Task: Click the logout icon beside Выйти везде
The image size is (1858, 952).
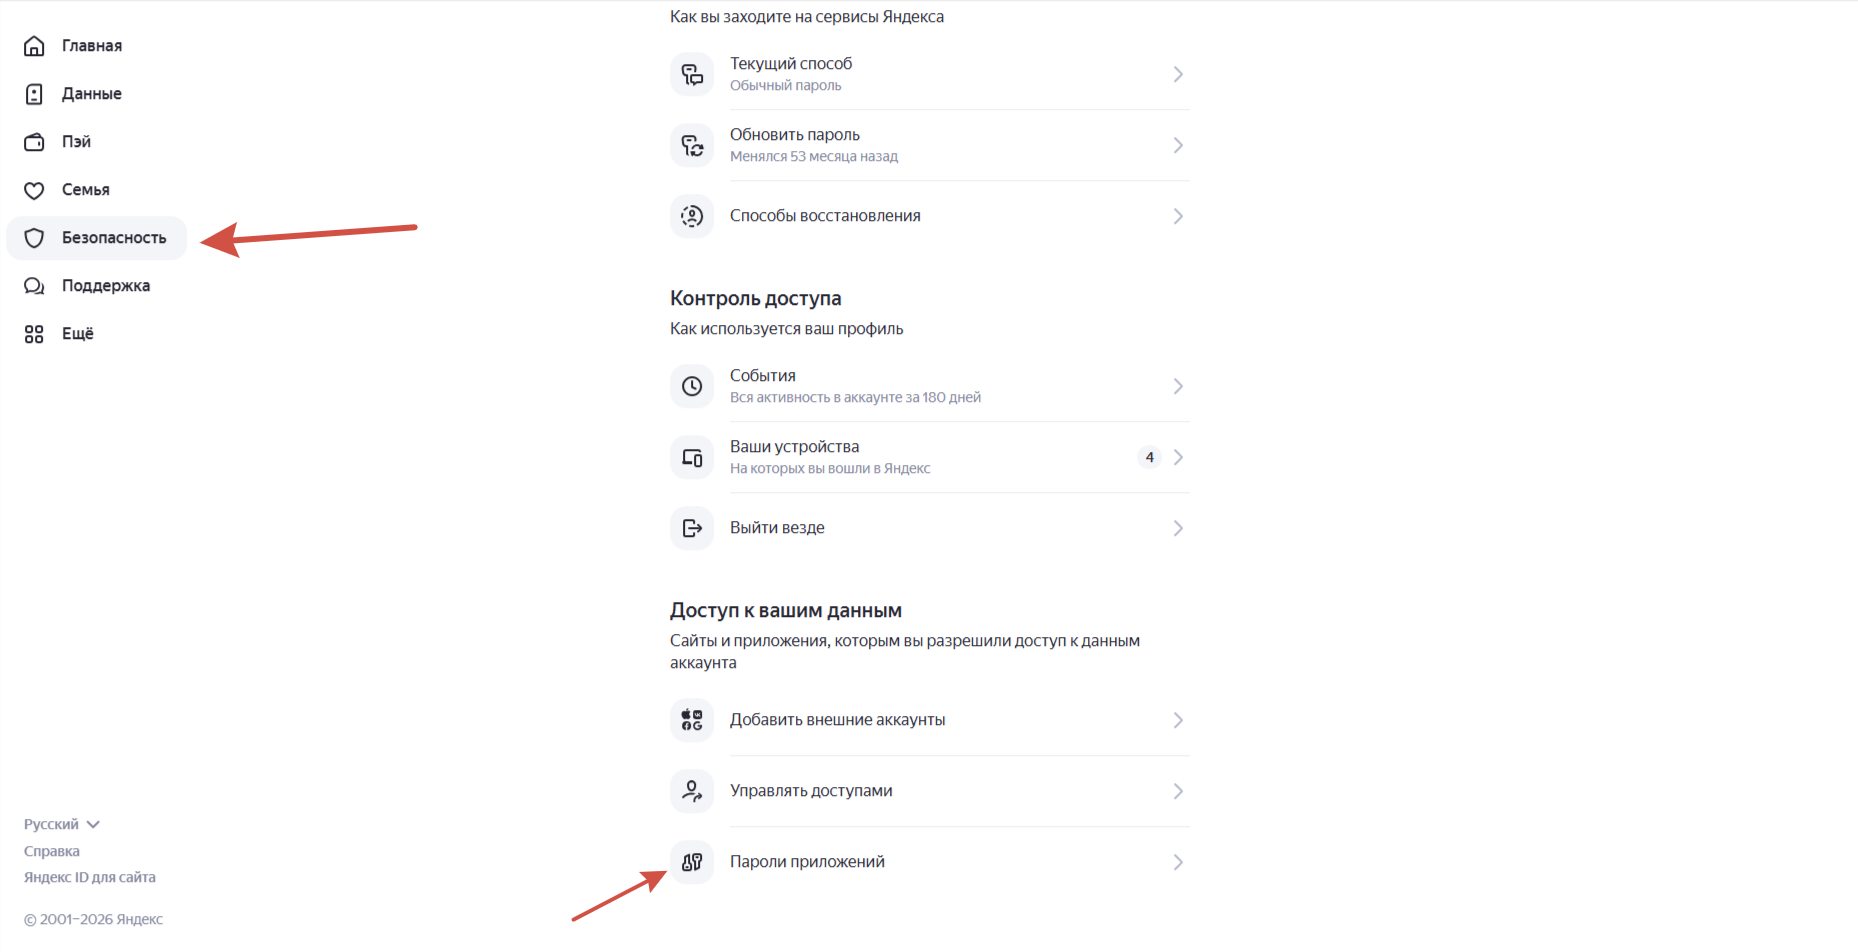Action: 692,528
